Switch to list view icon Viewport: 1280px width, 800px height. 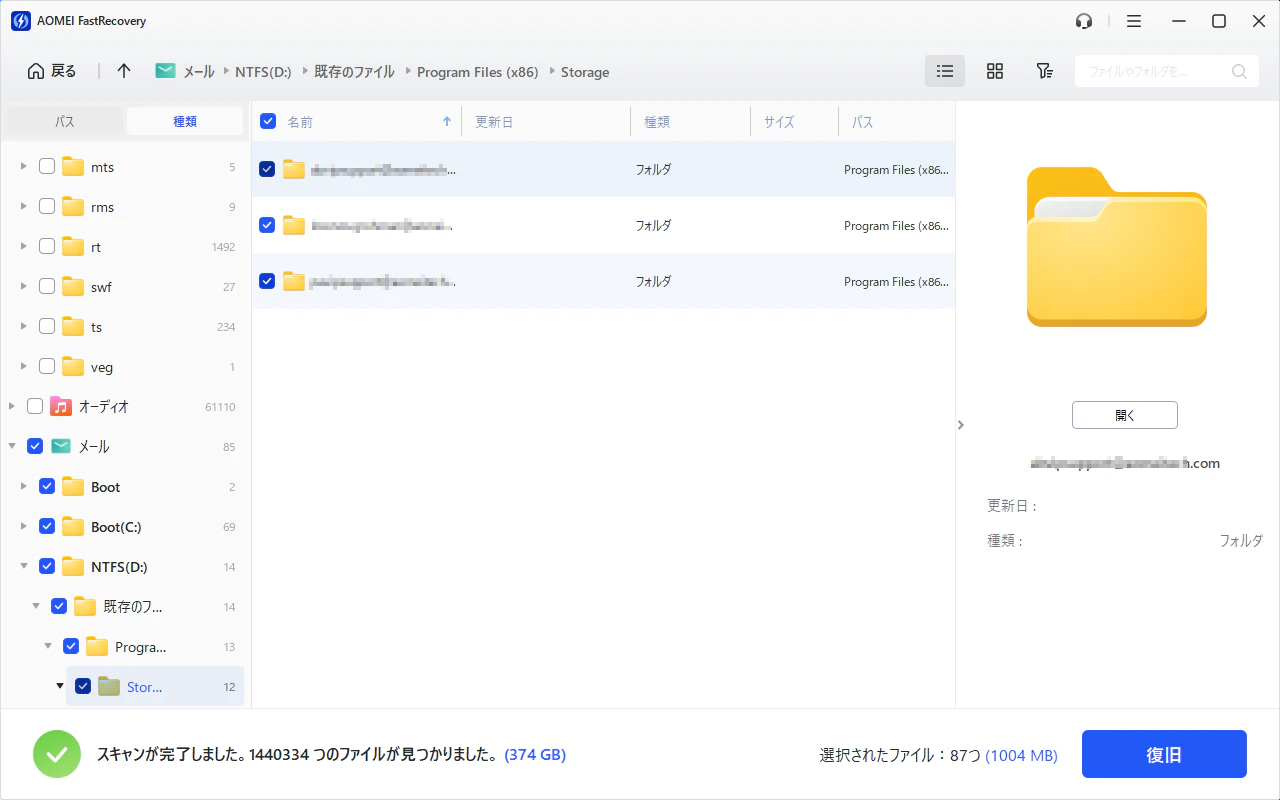tap(945, 71)
